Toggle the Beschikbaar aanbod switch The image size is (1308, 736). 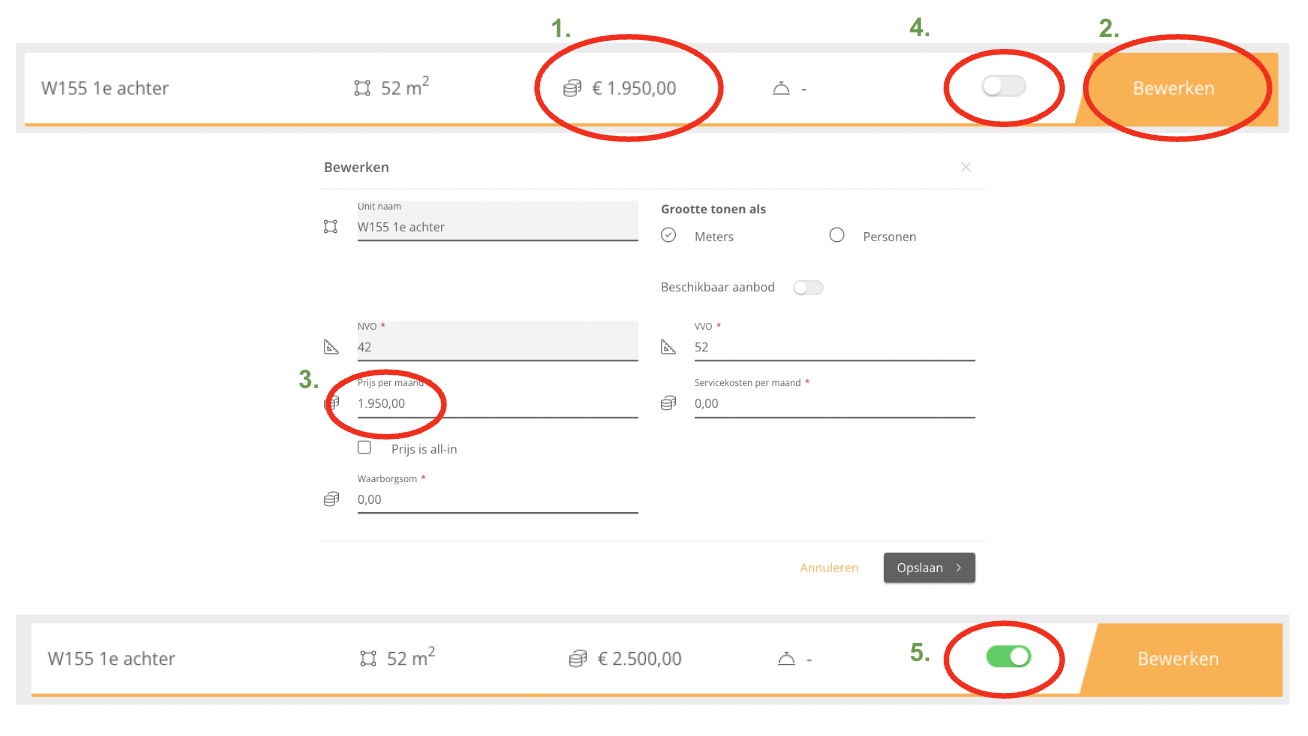[808, 288]
